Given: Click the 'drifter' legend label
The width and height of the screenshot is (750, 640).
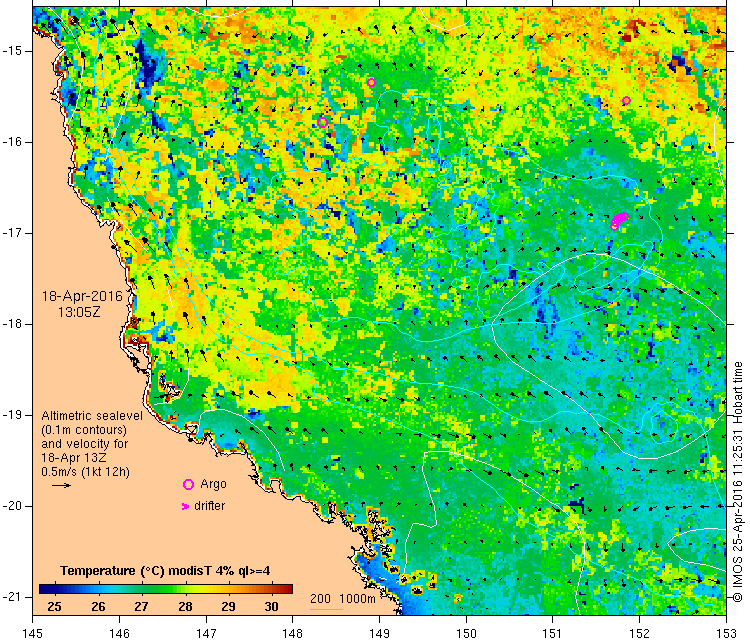Looking at the screenshot, I should click(210, 506).
